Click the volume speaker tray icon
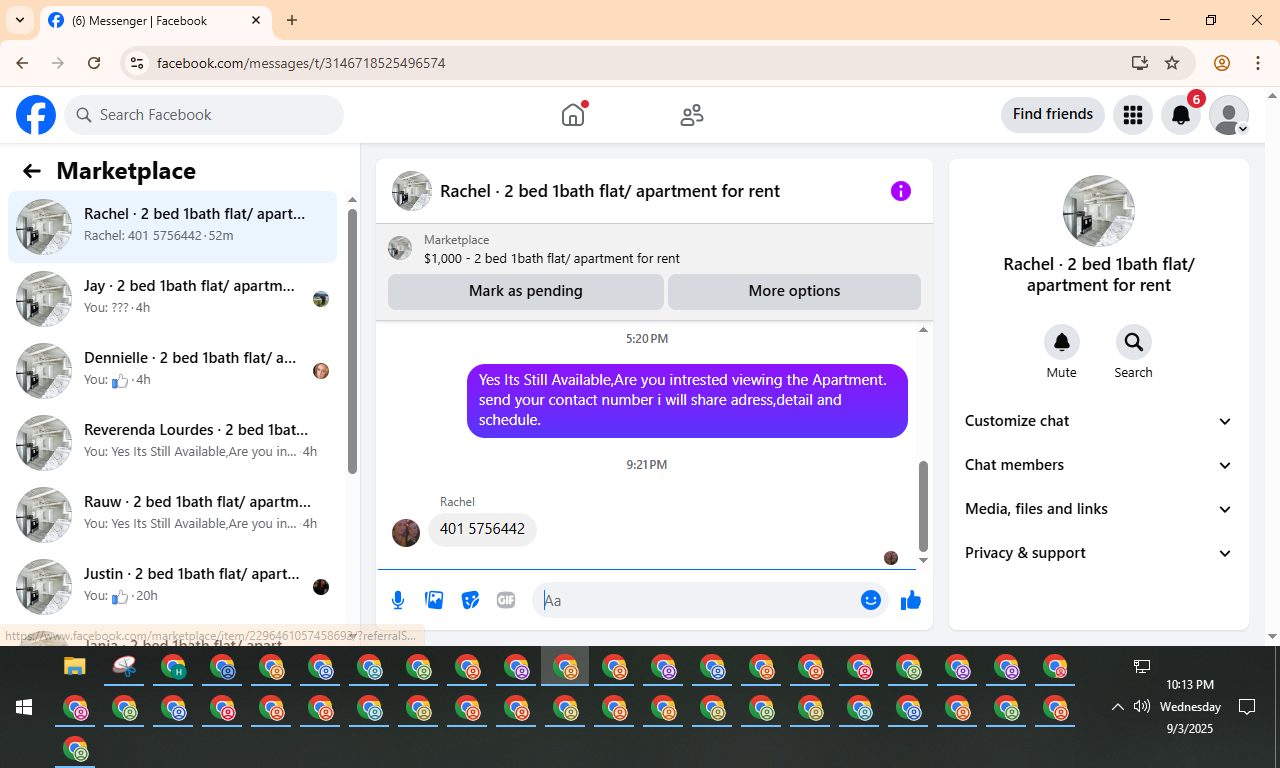1280x768 pixels. point(1142,707)
